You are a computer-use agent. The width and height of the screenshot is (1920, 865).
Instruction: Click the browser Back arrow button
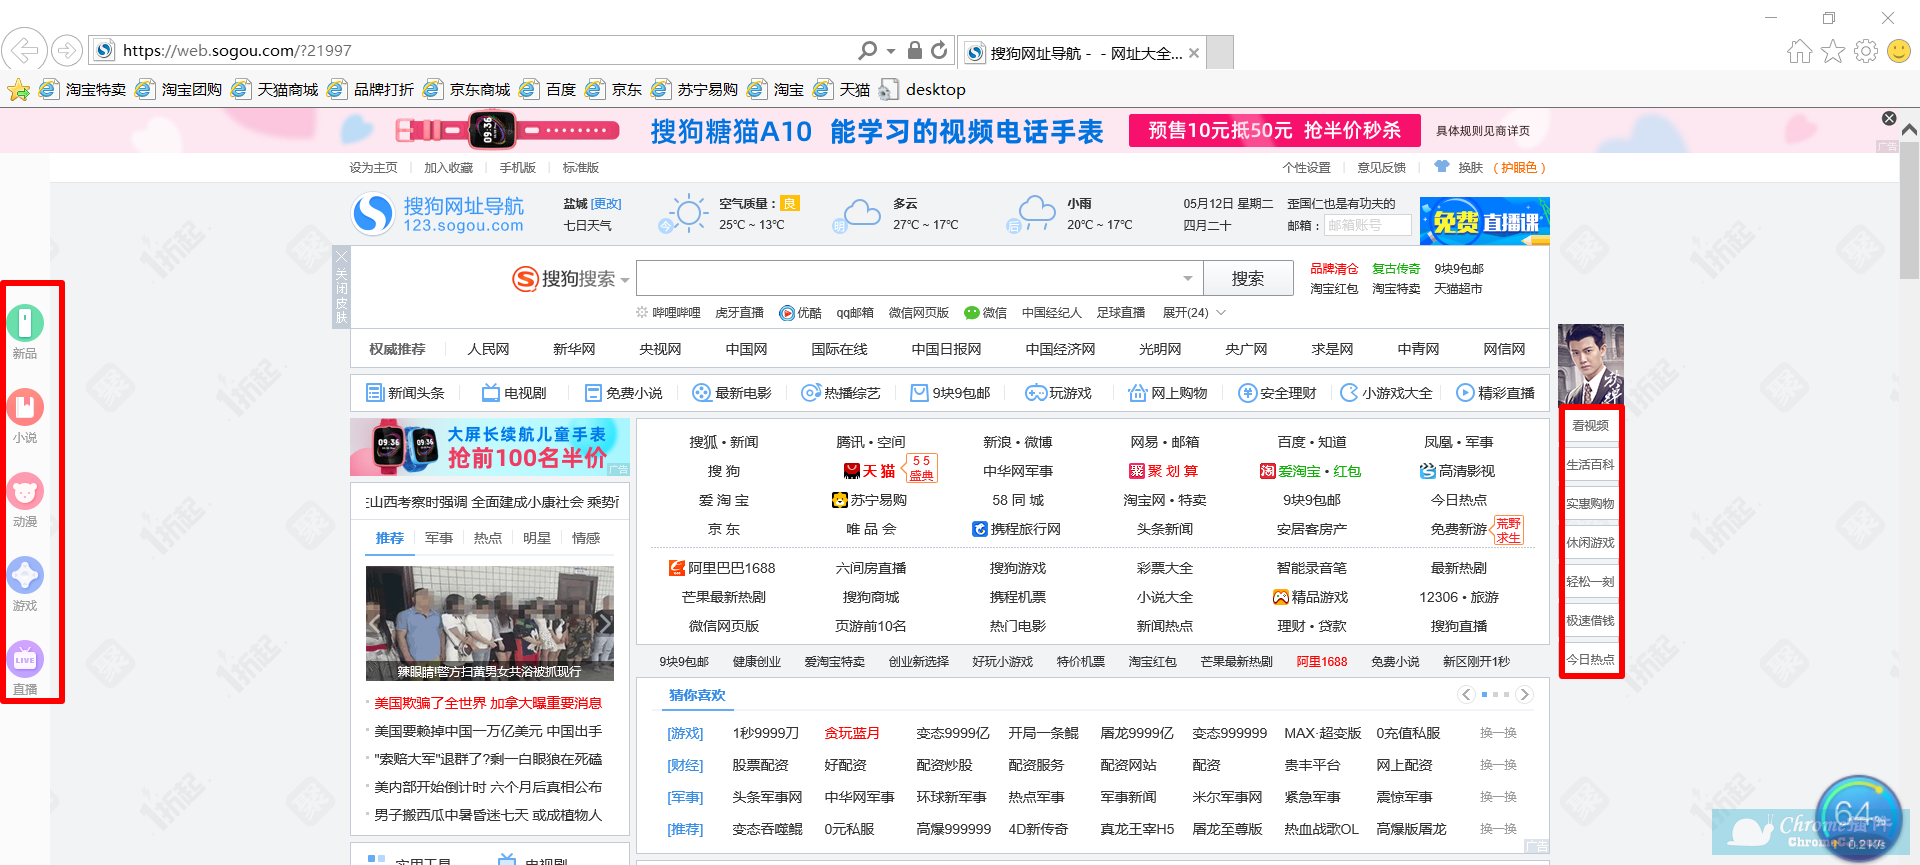25,49
